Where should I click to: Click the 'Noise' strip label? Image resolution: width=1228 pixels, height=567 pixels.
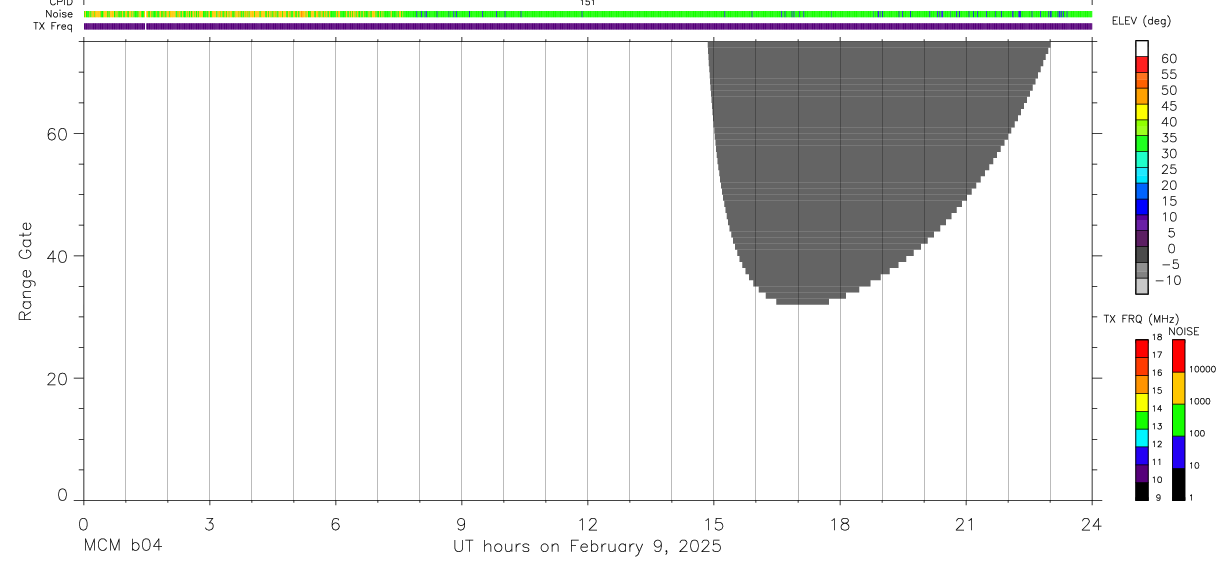point(60,14)
